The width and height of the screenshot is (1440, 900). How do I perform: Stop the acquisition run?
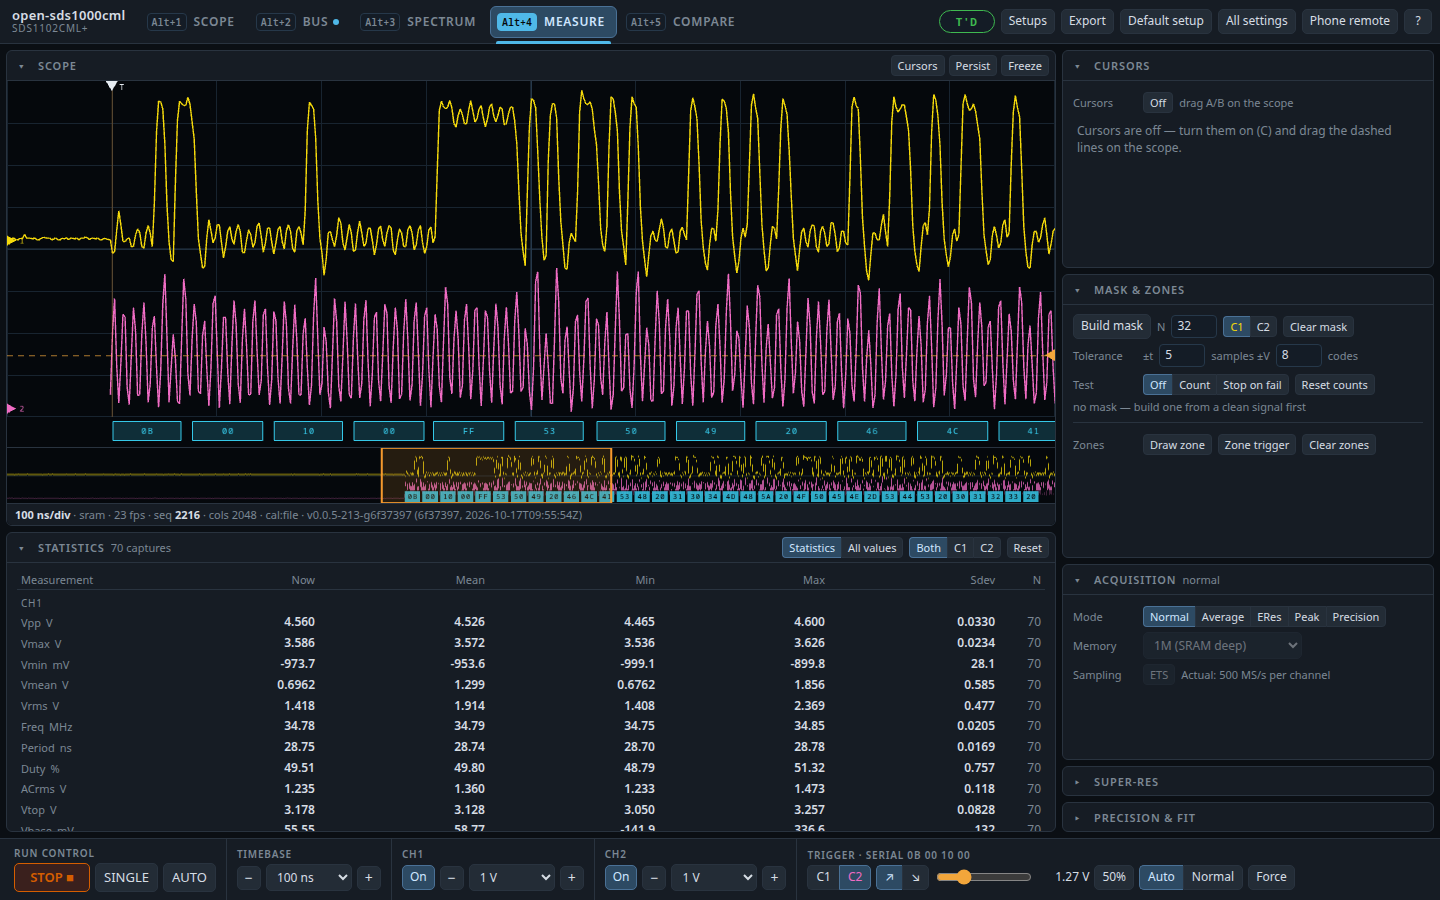point(52,878)
